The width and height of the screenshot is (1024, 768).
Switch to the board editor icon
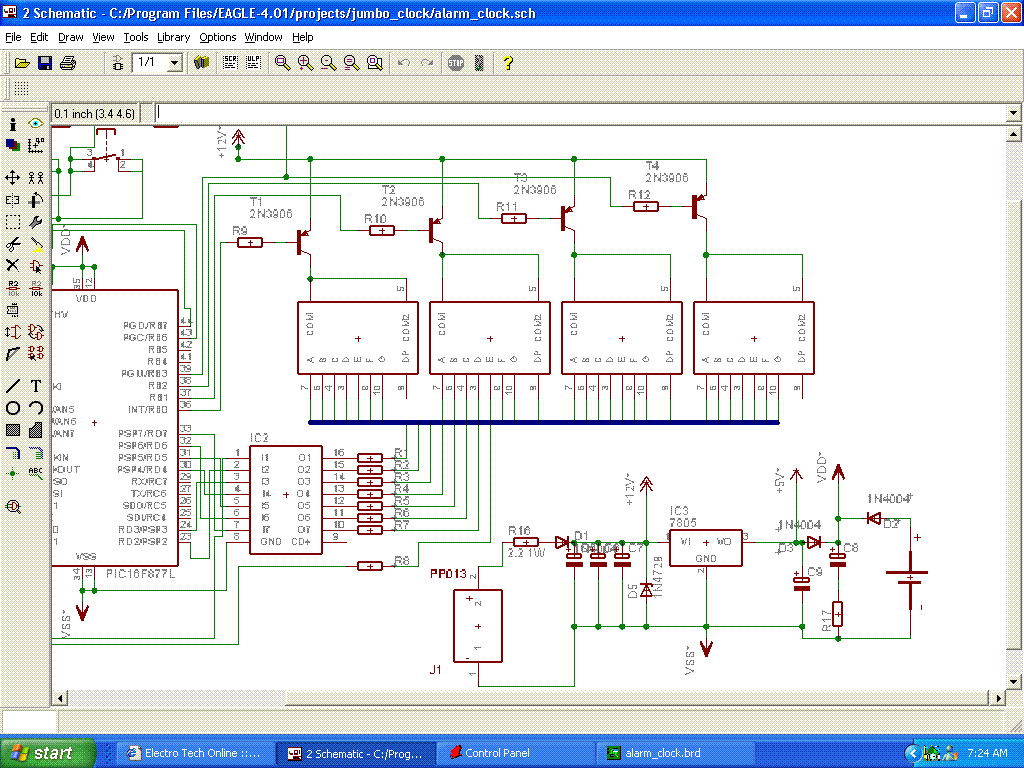118,63
